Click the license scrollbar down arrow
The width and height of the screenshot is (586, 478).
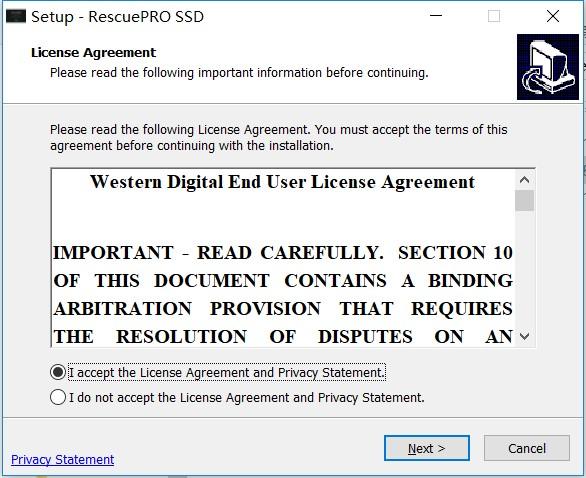point(524,336)
